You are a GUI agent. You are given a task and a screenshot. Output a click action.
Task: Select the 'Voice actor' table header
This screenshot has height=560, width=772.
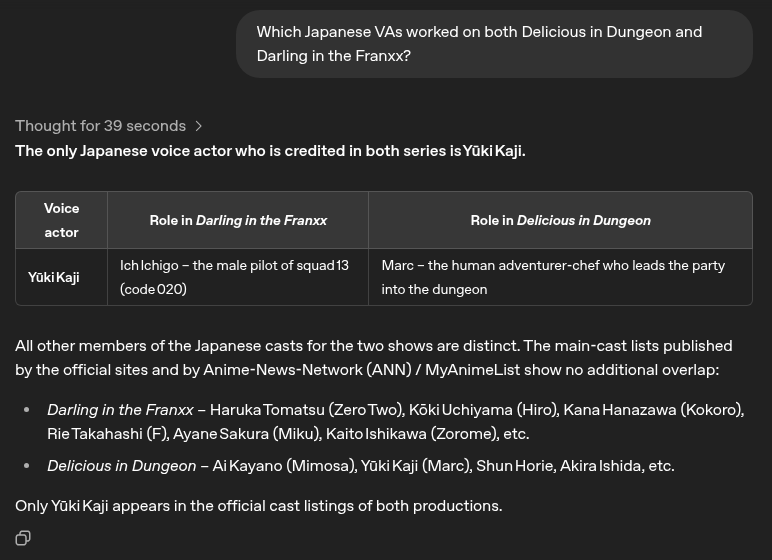coord(62,220)
